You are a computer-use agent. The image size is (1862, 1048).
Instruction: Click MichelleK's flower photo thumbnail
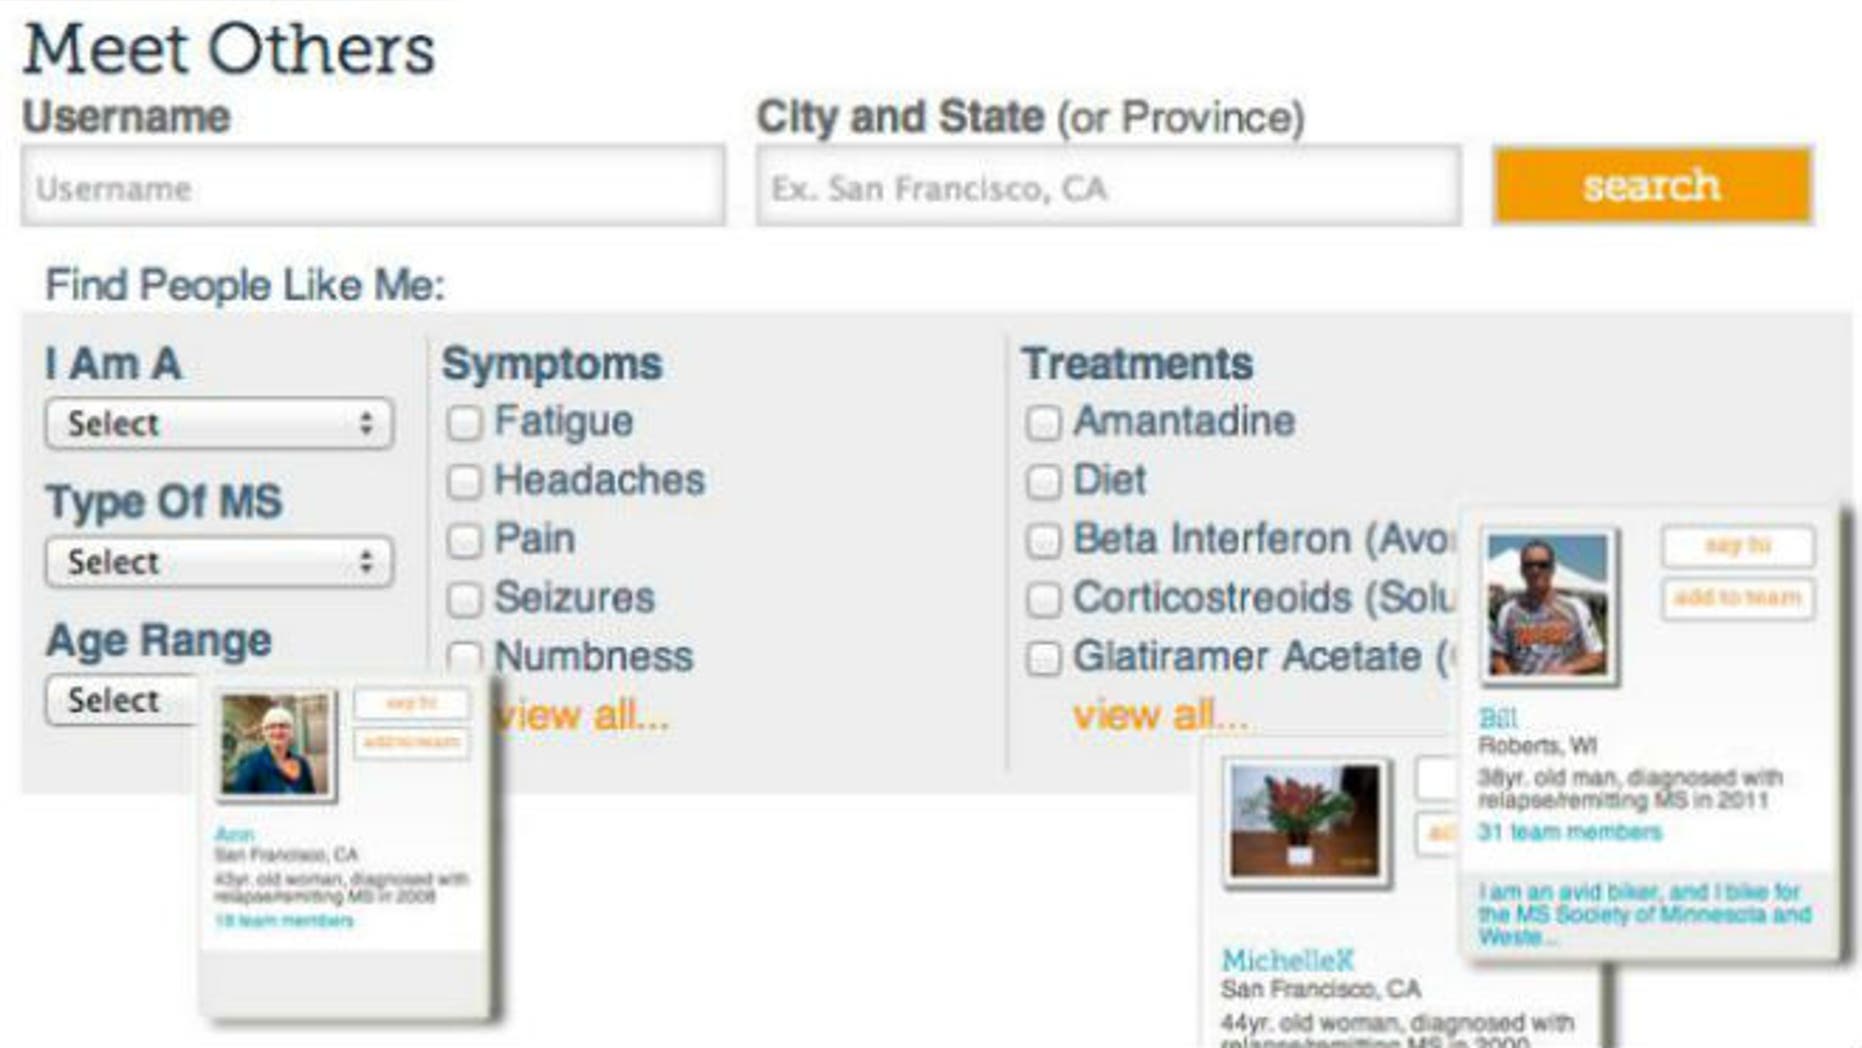click(x=1304, y=822)
